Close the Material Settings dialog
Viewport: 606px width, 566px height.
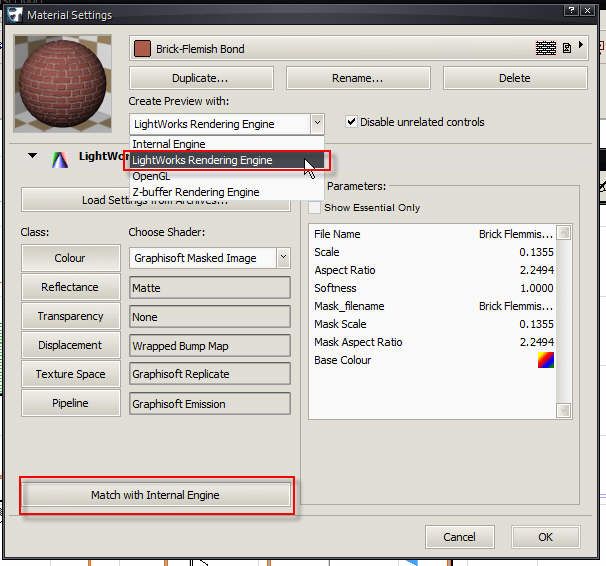587,11
